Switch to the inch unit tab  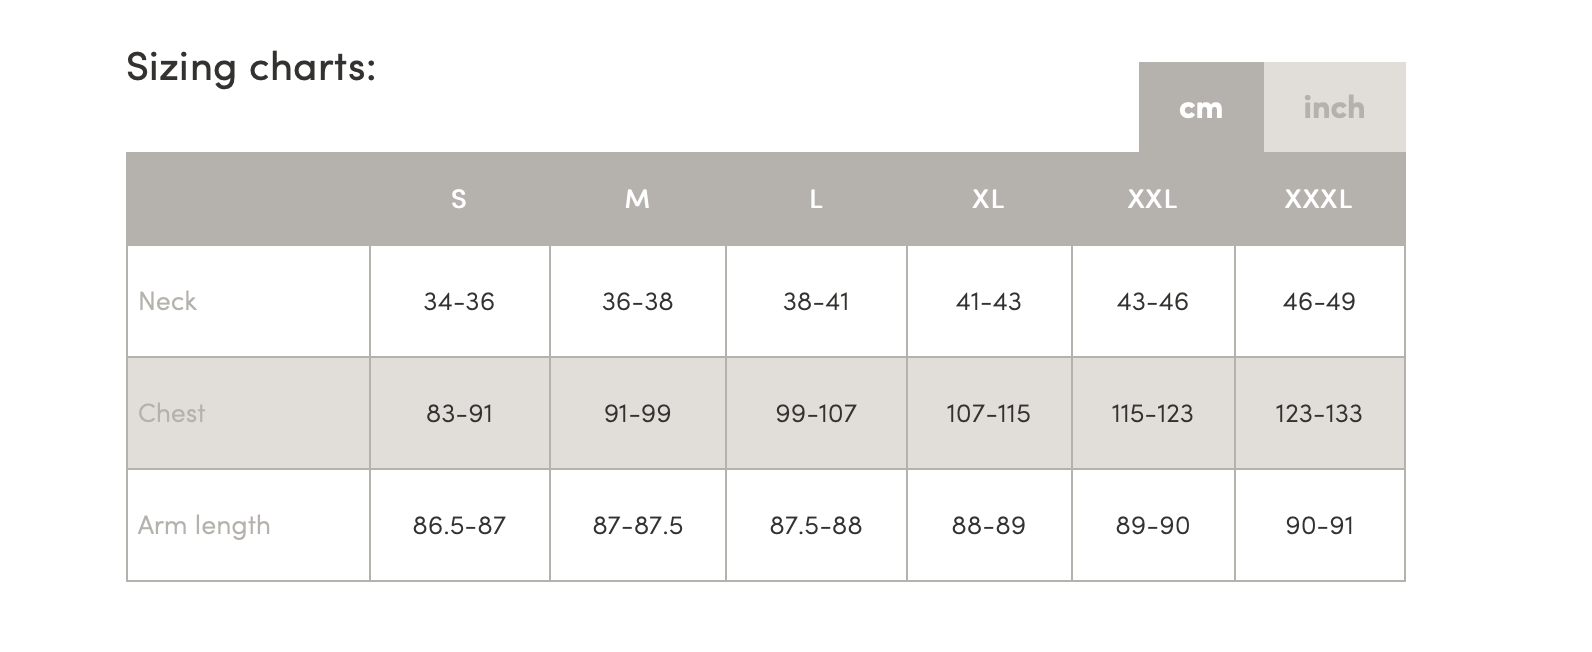[1333, 108]
